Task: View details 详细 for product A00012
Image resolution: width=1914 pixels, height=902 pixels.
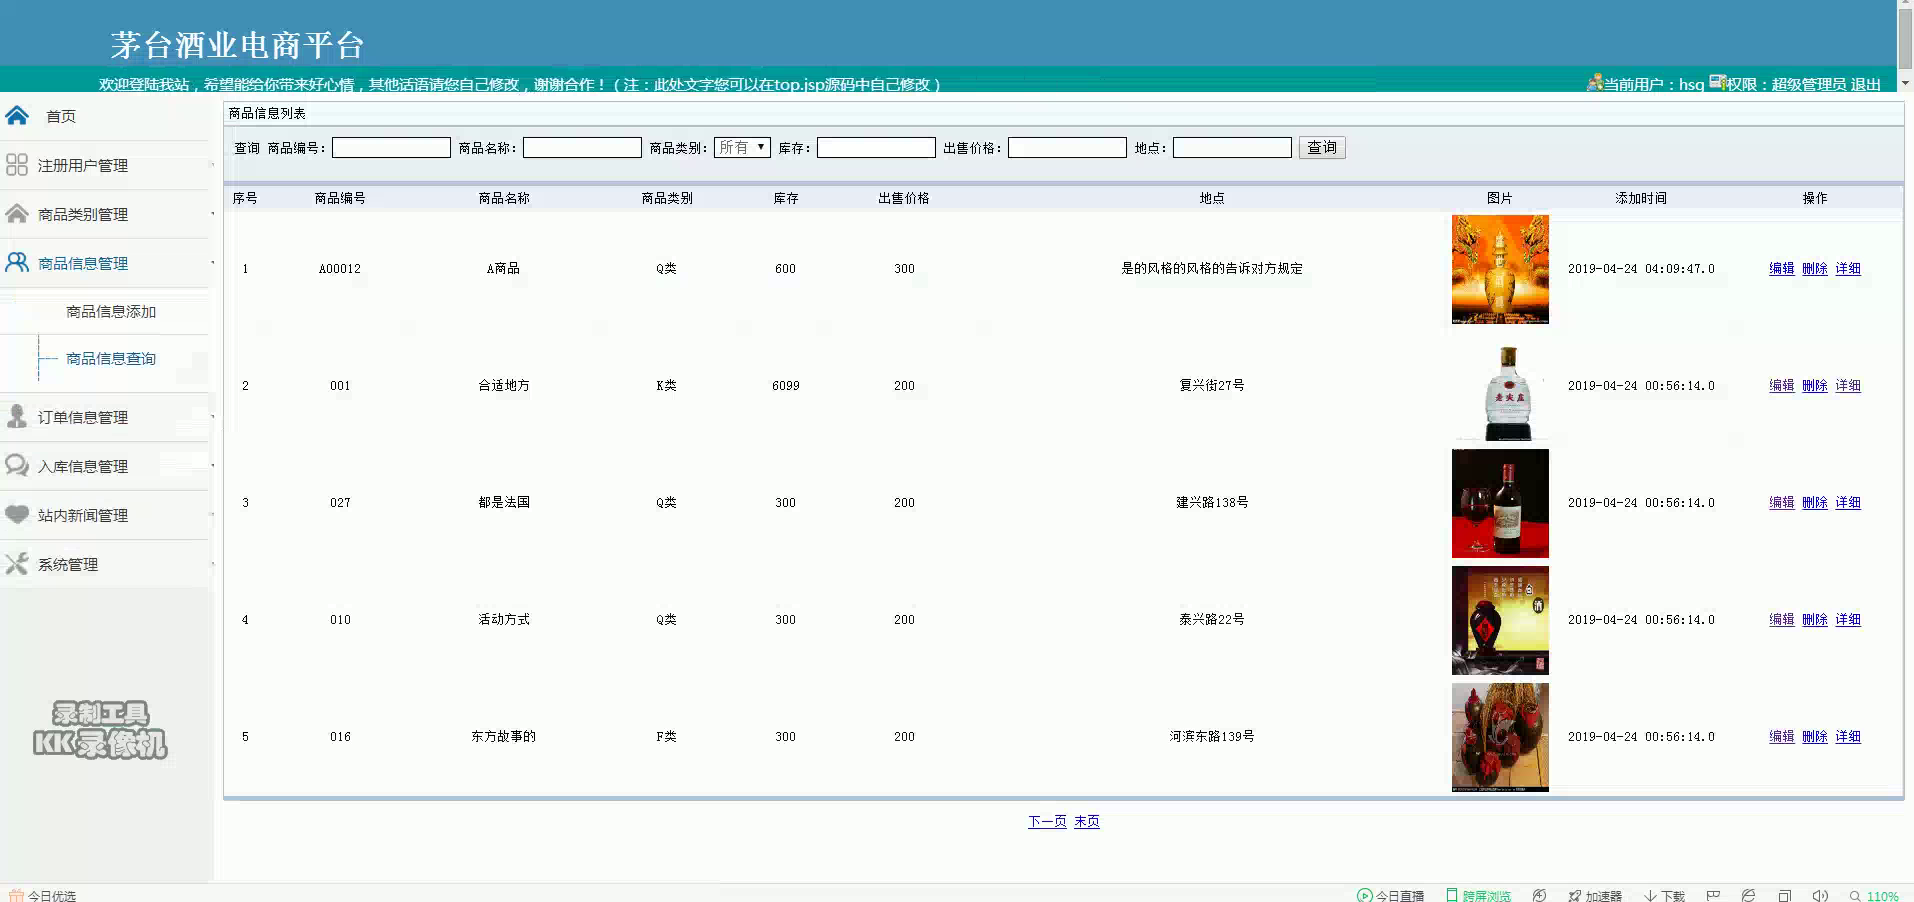Action: click(x=1848, y=268)
